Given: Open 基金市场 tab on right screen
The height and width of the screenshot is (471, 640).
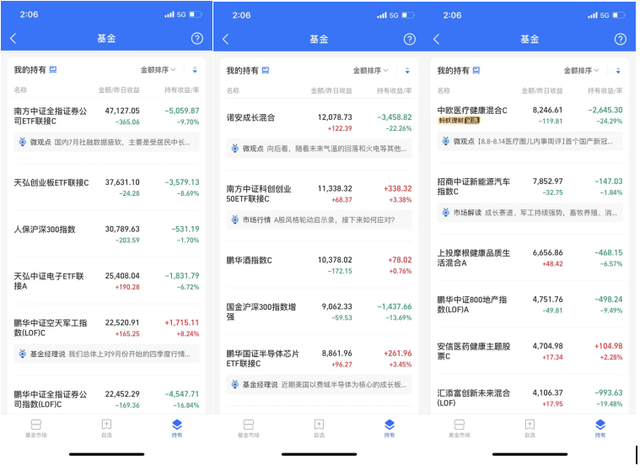Looking at the screenshot, I should [x=459, y=429].
